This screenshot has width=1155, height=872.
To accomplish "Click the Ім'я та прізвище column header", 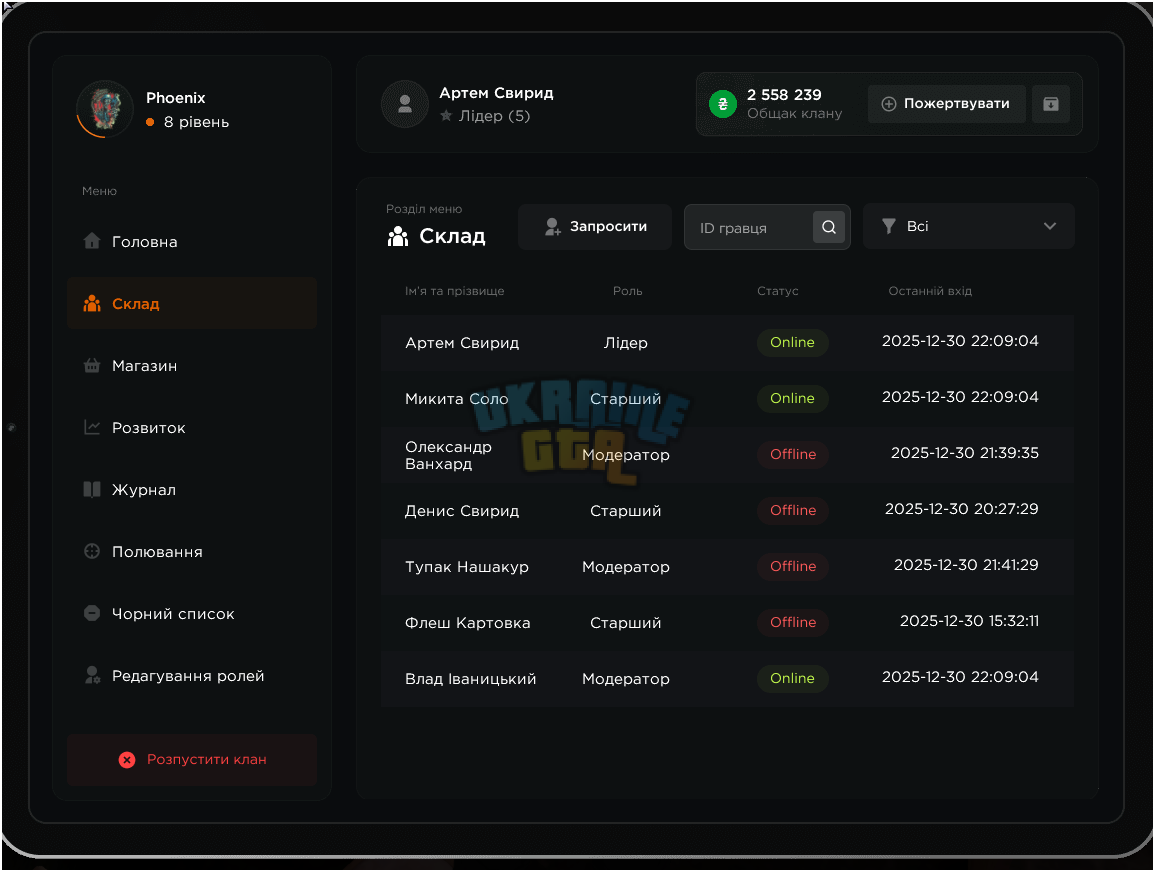I will click(x=454, y=291).
